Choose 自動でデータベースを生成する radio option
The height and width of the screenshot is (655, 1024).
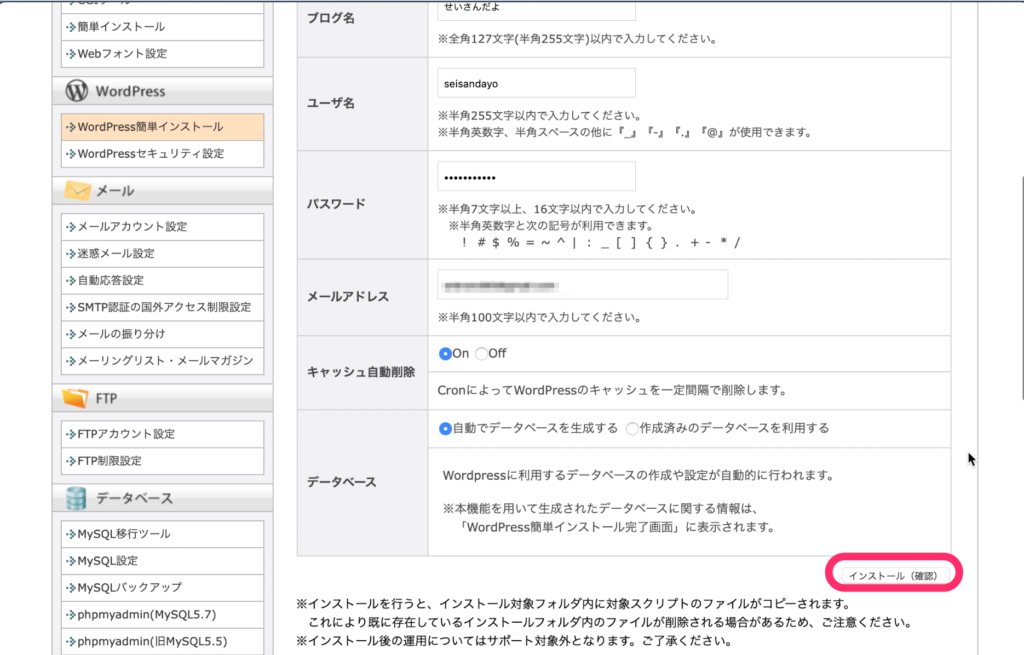click(x=446, y=428)
